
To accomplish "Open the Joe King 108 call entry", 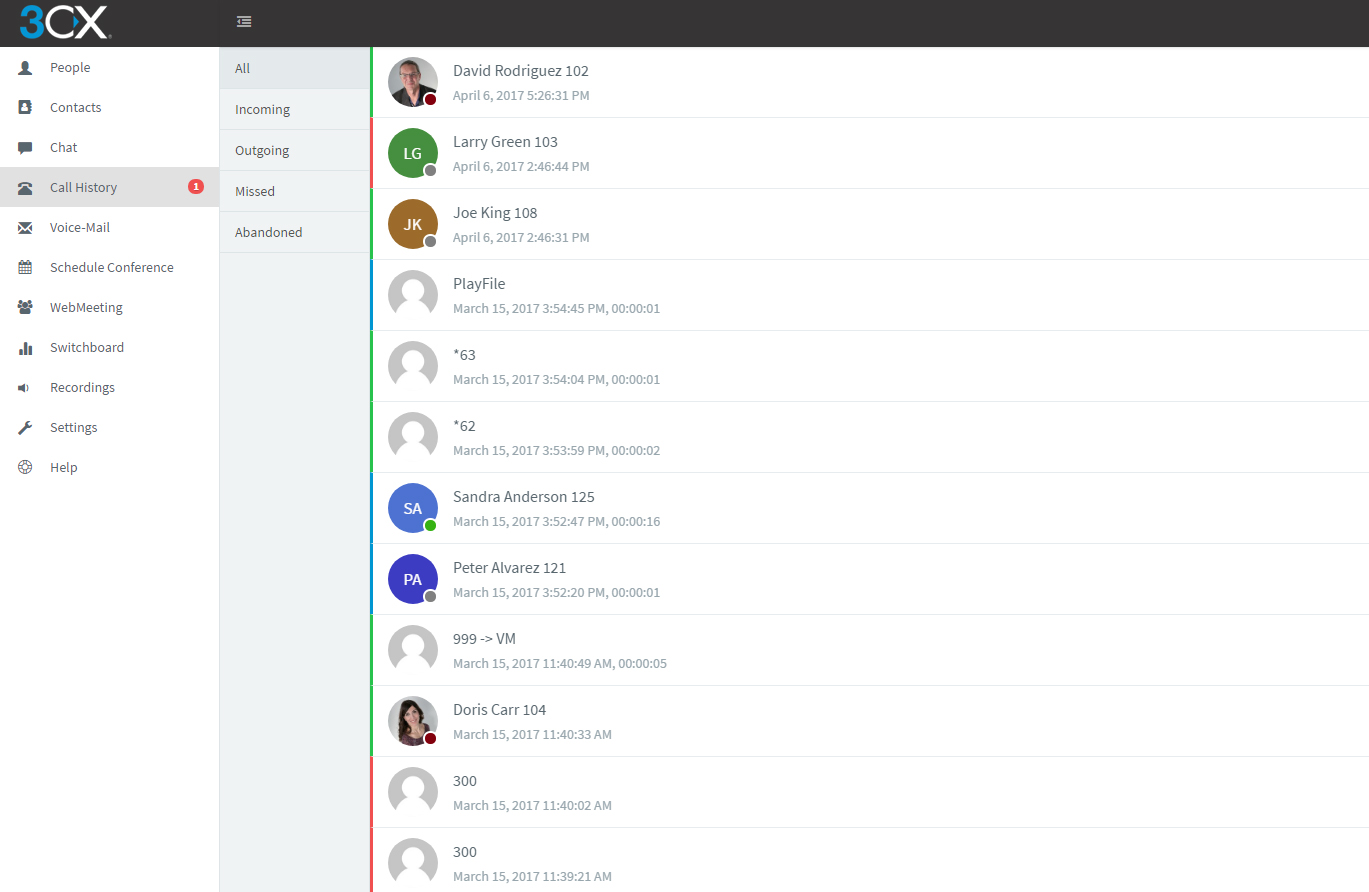I will [x=869, y=224].
